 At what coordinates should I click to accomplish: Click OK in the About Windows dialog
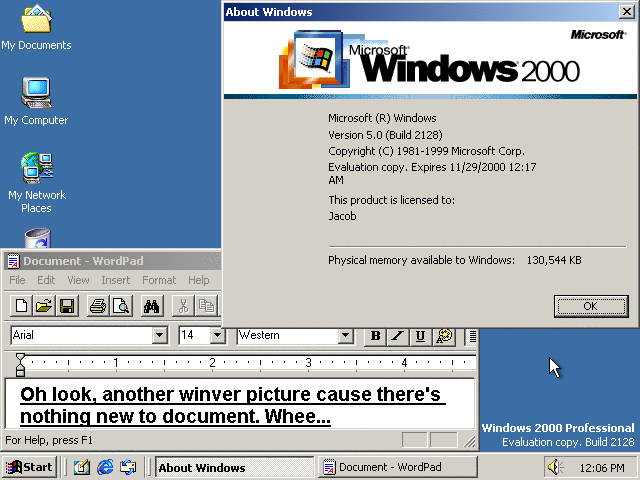point(591,306)
